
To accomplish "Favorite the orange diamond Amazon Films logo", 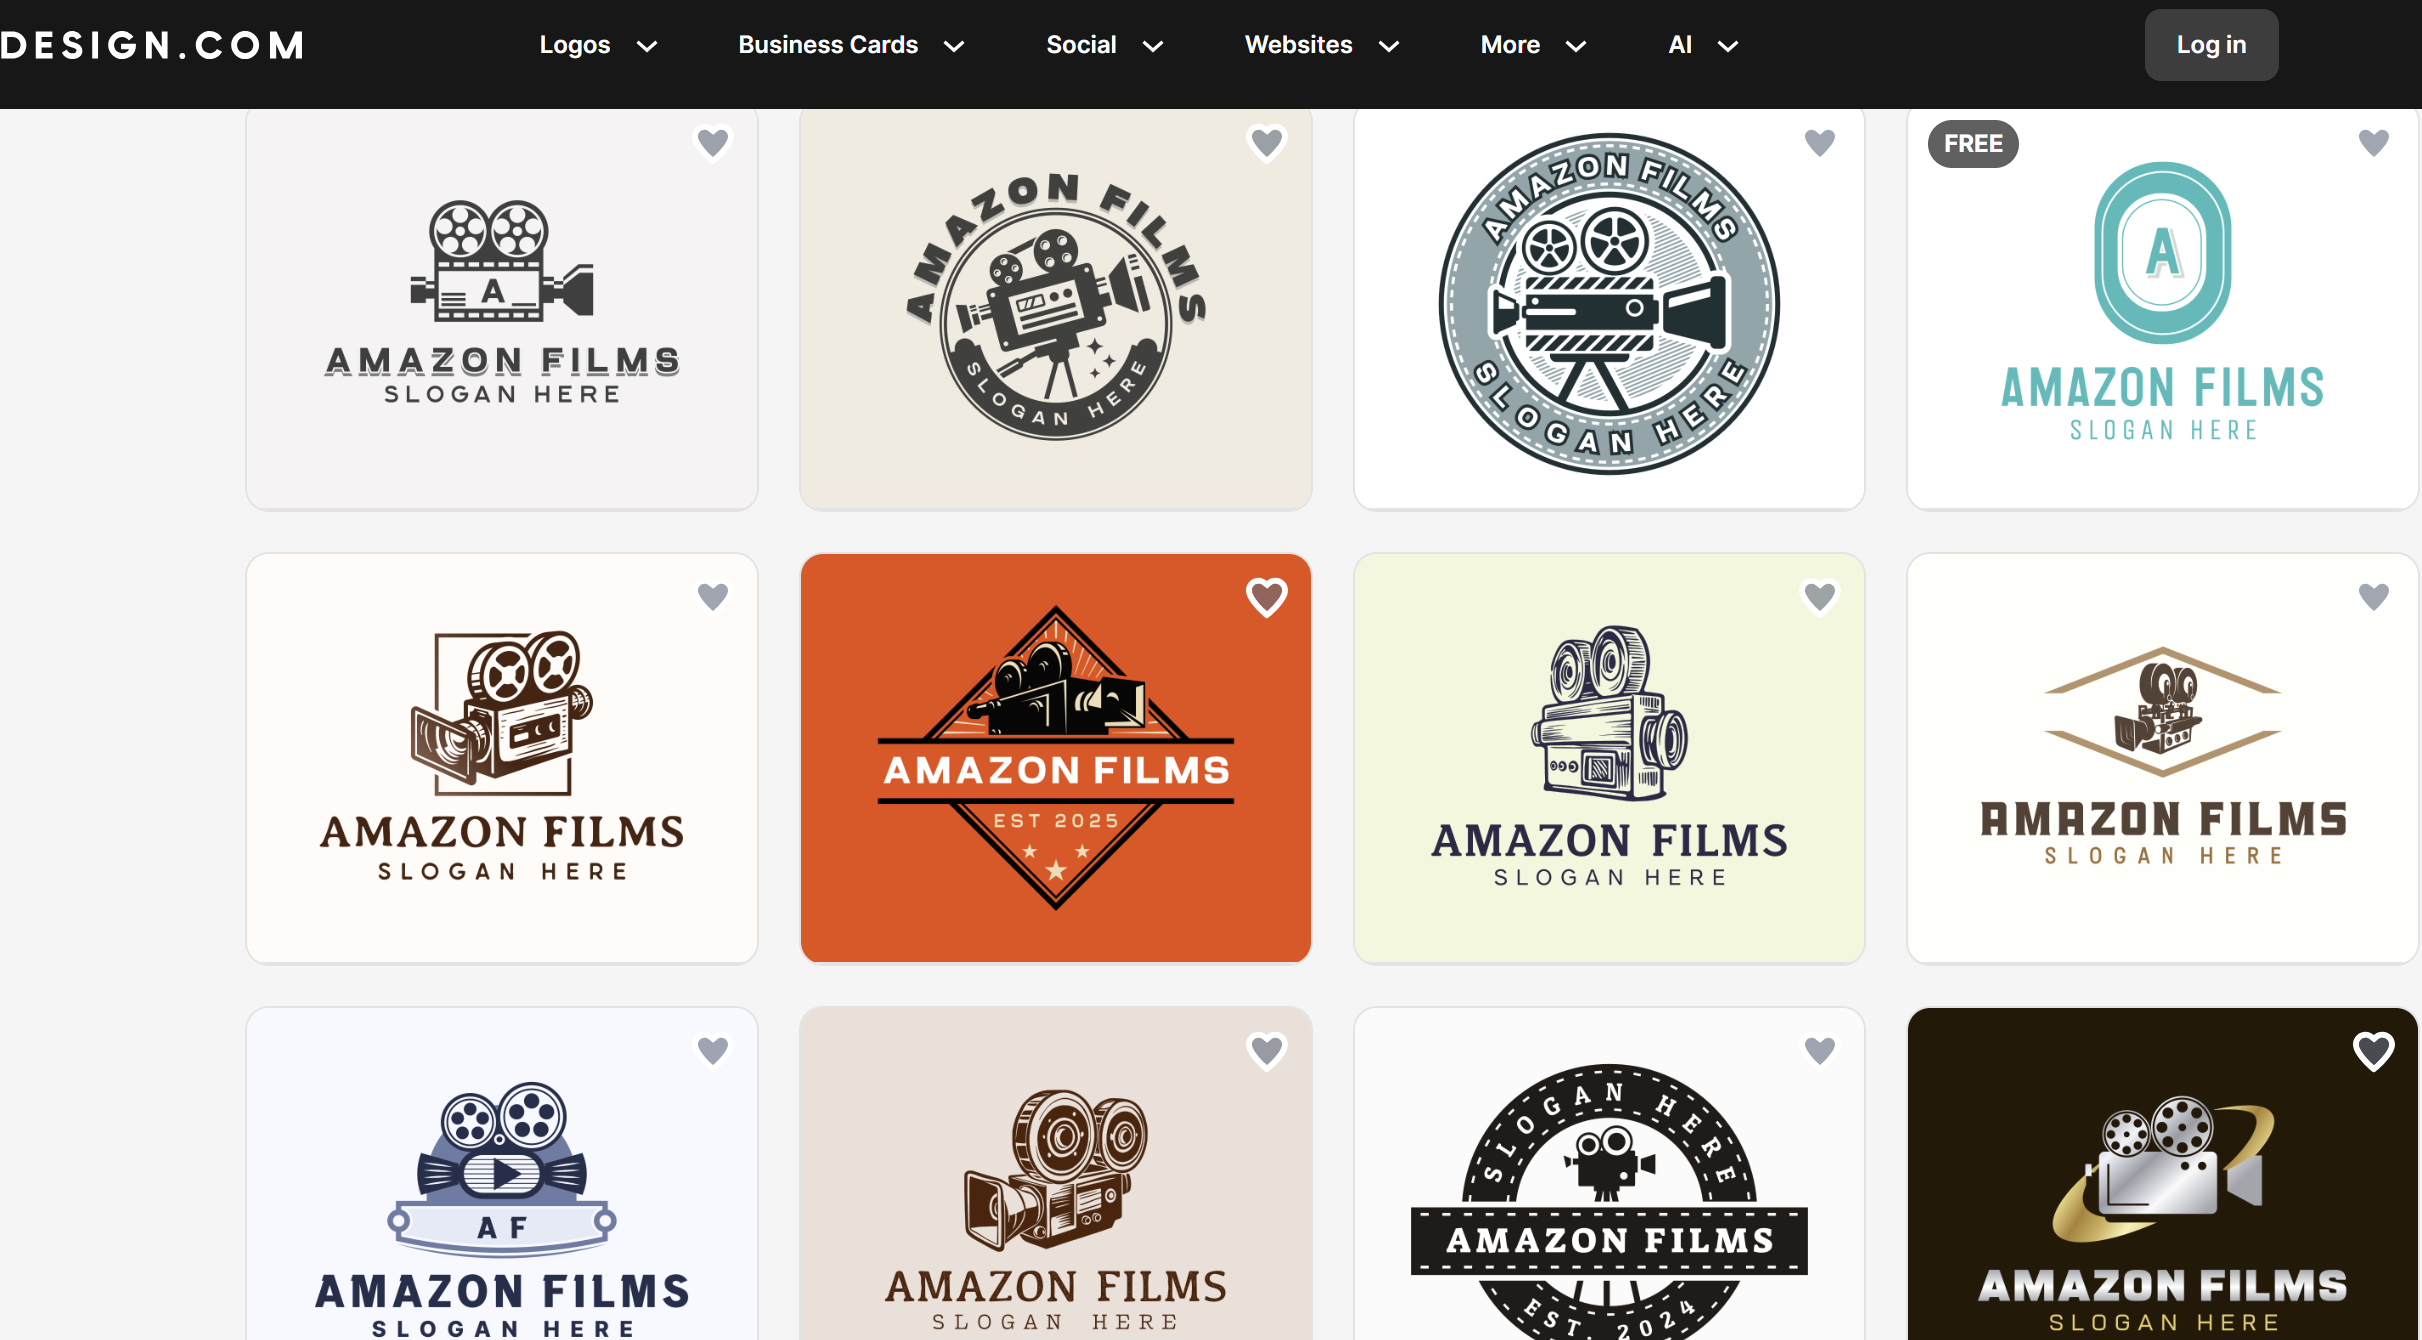I will (x=1266, y=597).
